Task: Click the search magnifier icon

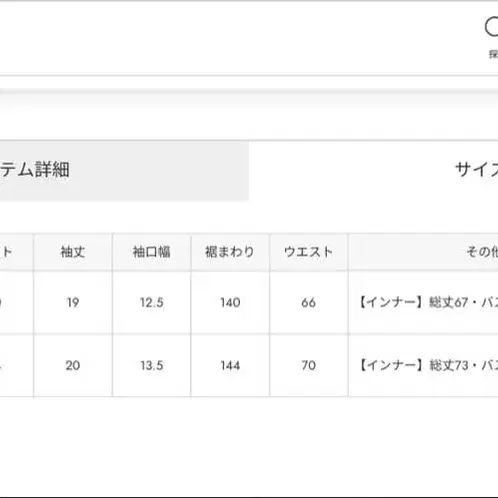Action: [492, 27]
